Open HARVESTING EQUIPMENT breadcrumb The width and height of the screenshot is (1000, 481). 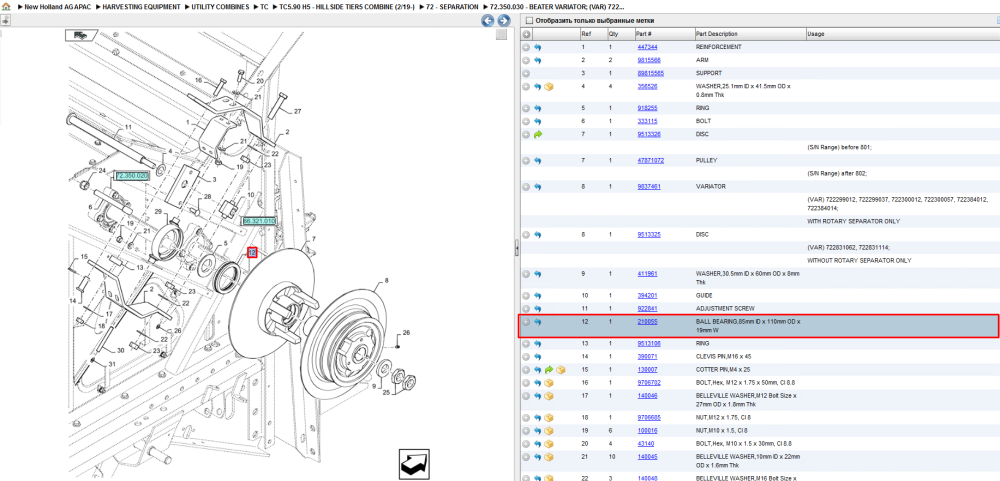coord(142,6)
